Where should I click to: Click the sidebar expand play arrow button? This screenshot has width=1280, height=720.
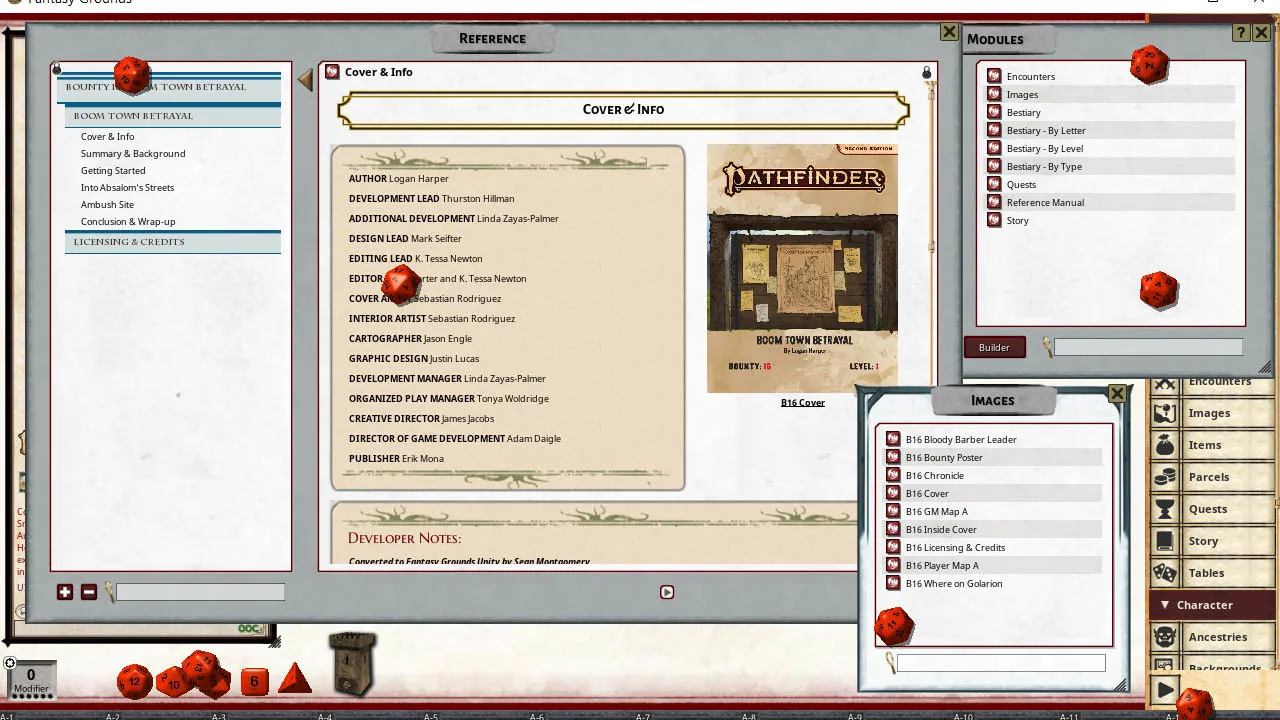click(x=1165, y=690)
